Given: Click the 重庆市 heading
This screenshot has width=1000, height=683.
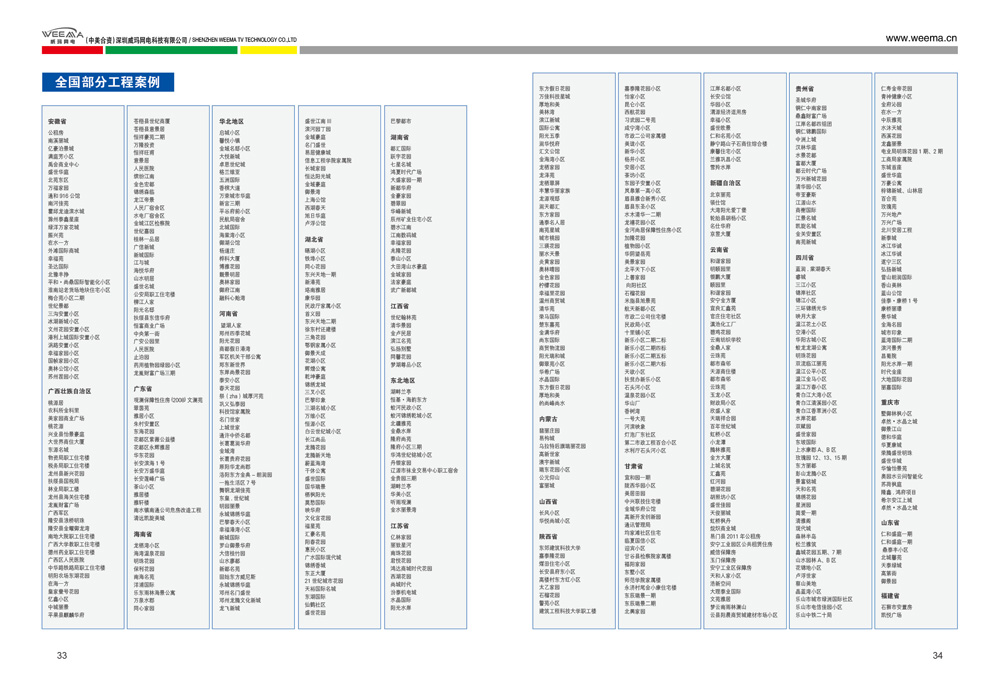Looking at the screenshot, I should [890, 402].
